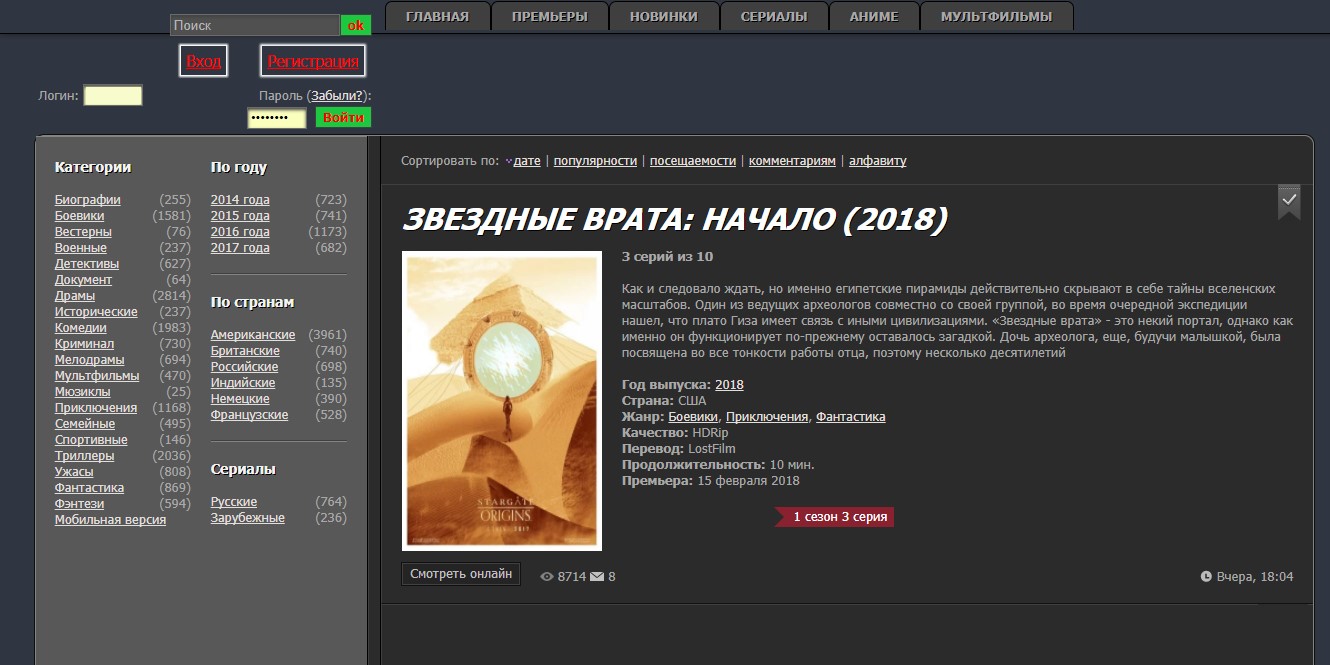Image resolution: width=1330 pixels, height=665 pixels.
Task: Open the Боевики category in sidebar
Action: [80, 216]
